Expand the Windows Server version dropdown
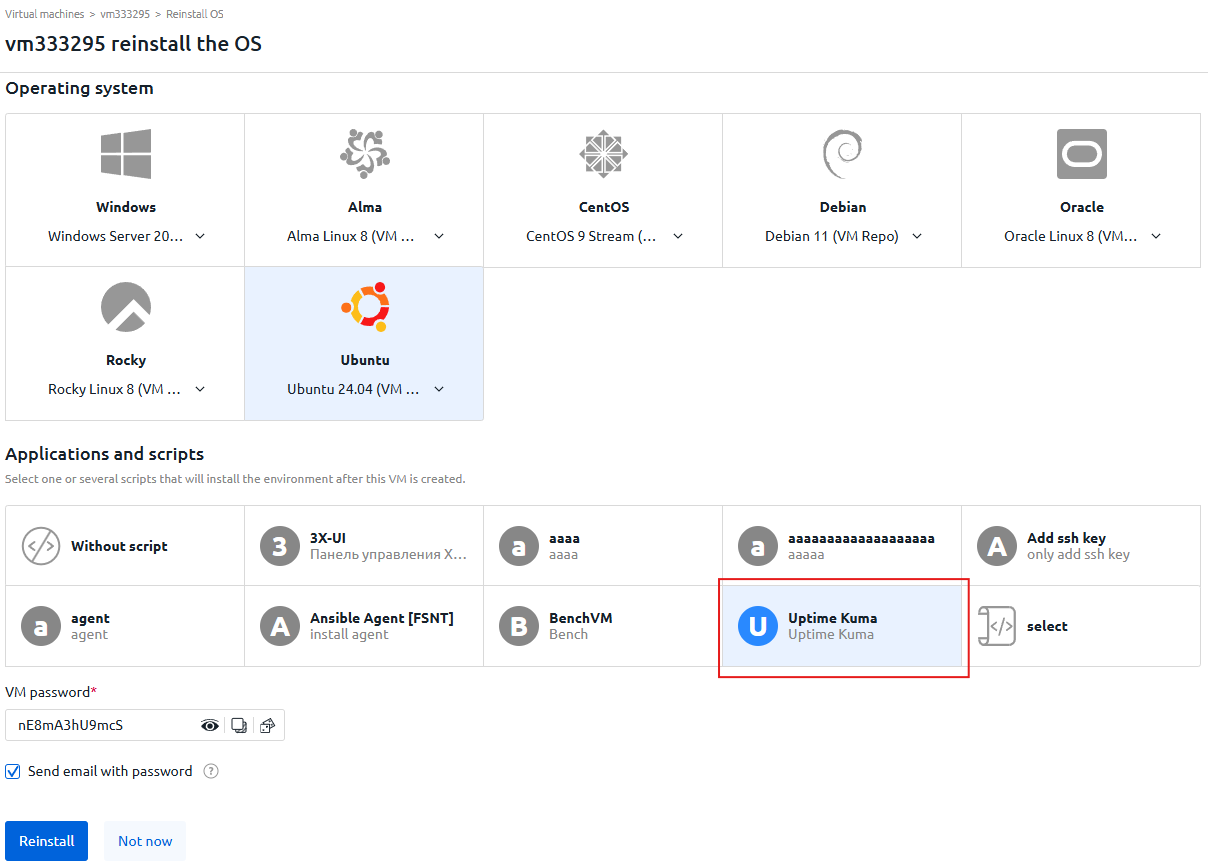 coord(200,236)
